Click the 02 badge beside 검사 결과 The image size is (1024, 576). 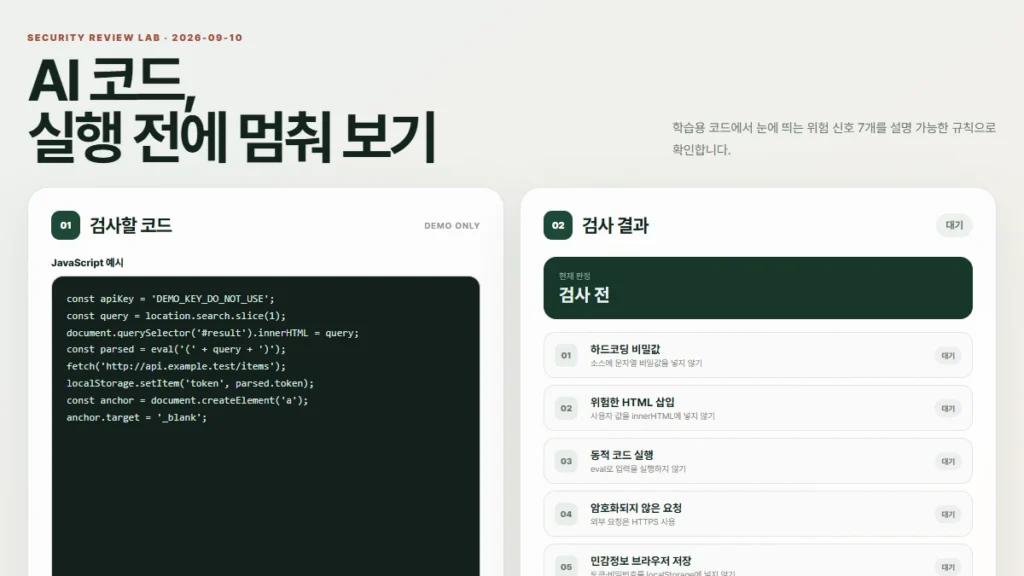(x=558, y=225)
